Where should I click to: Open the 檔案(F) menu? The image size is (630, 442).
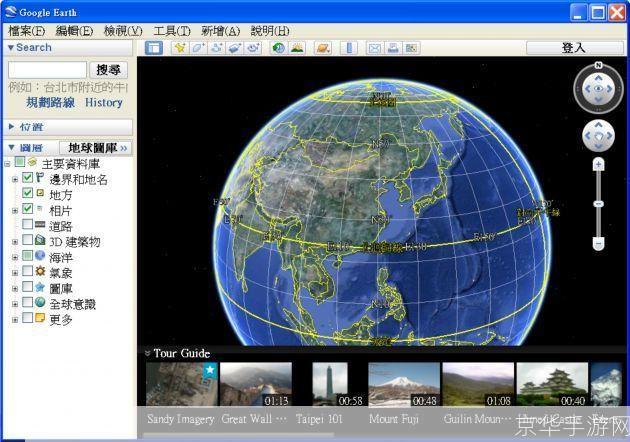[27, 31]
